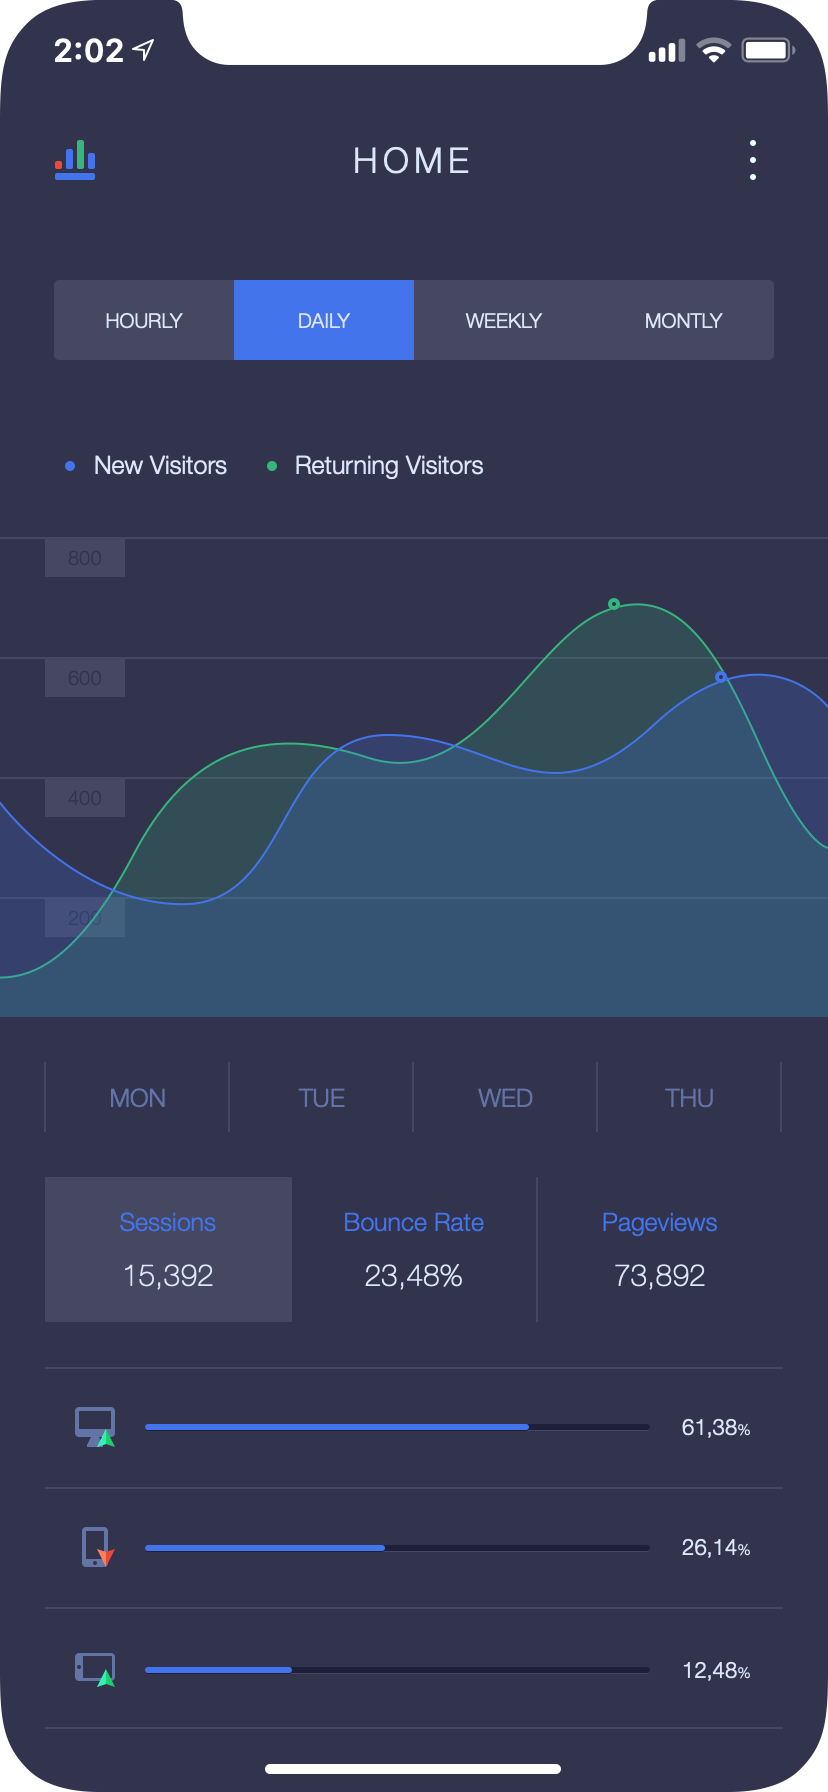The width and height of the screenshot is (828, 1792).
Task: Click the mobile 26,14% progress bar
Action: pyautogui.click(x=398, y=1548)
